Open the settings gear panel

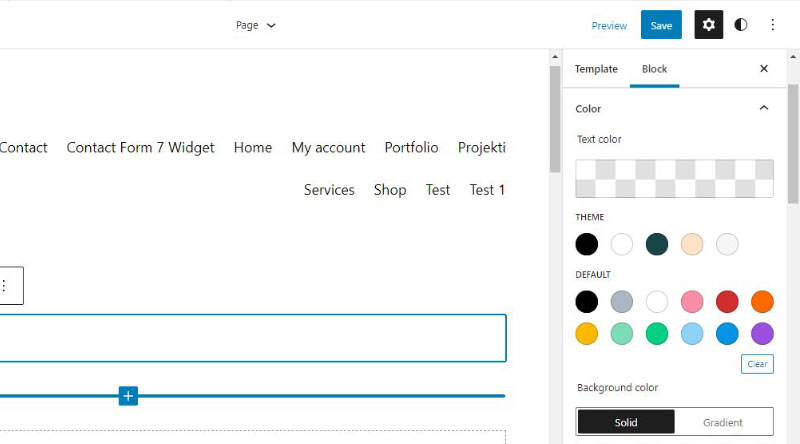pos(709,24)
